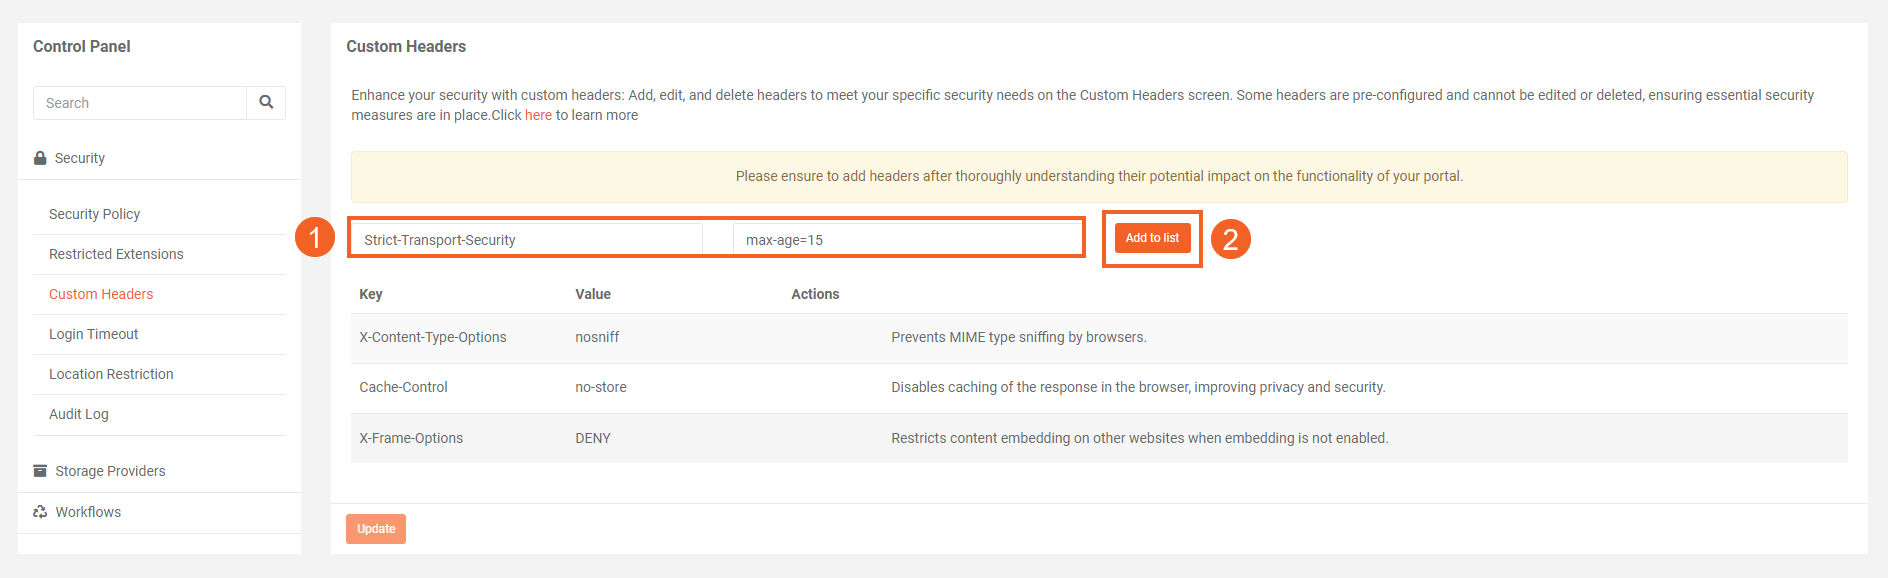The width and height of the screenshot is (1888, 578).
Task: Click the Storage Providers box icon
Action: [40, 471]
